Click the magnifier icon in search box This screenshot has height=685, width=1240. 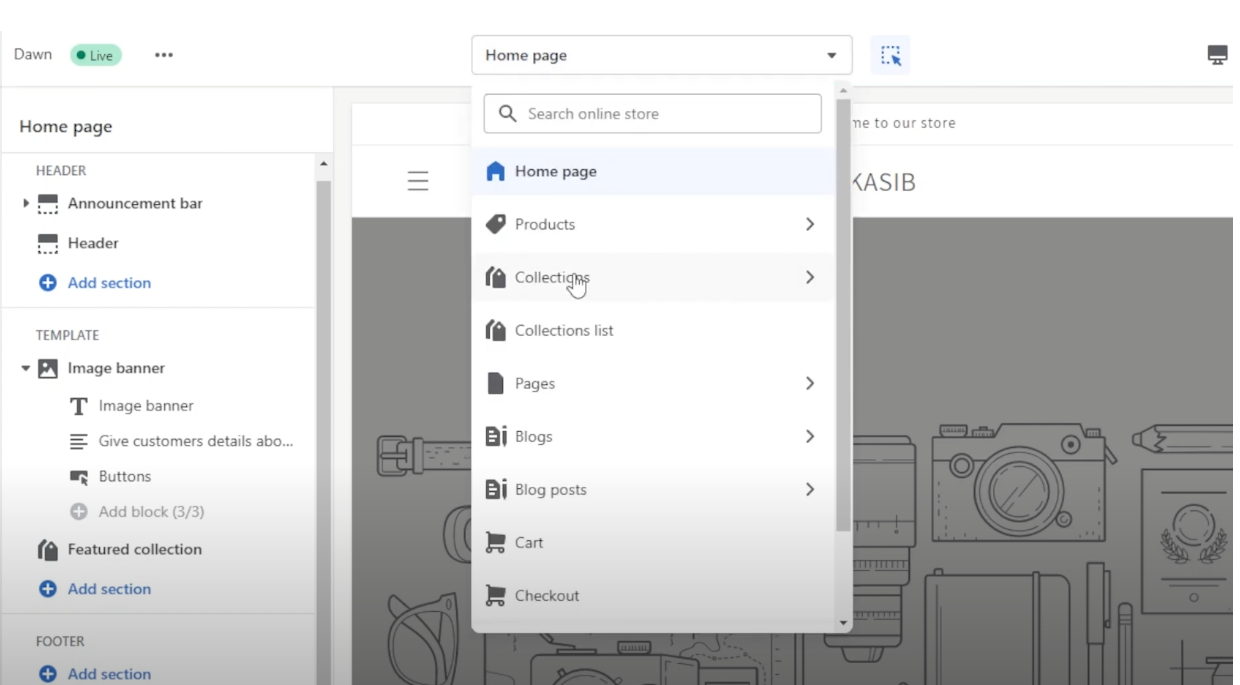pyautogui.click(x=508, y=114)
